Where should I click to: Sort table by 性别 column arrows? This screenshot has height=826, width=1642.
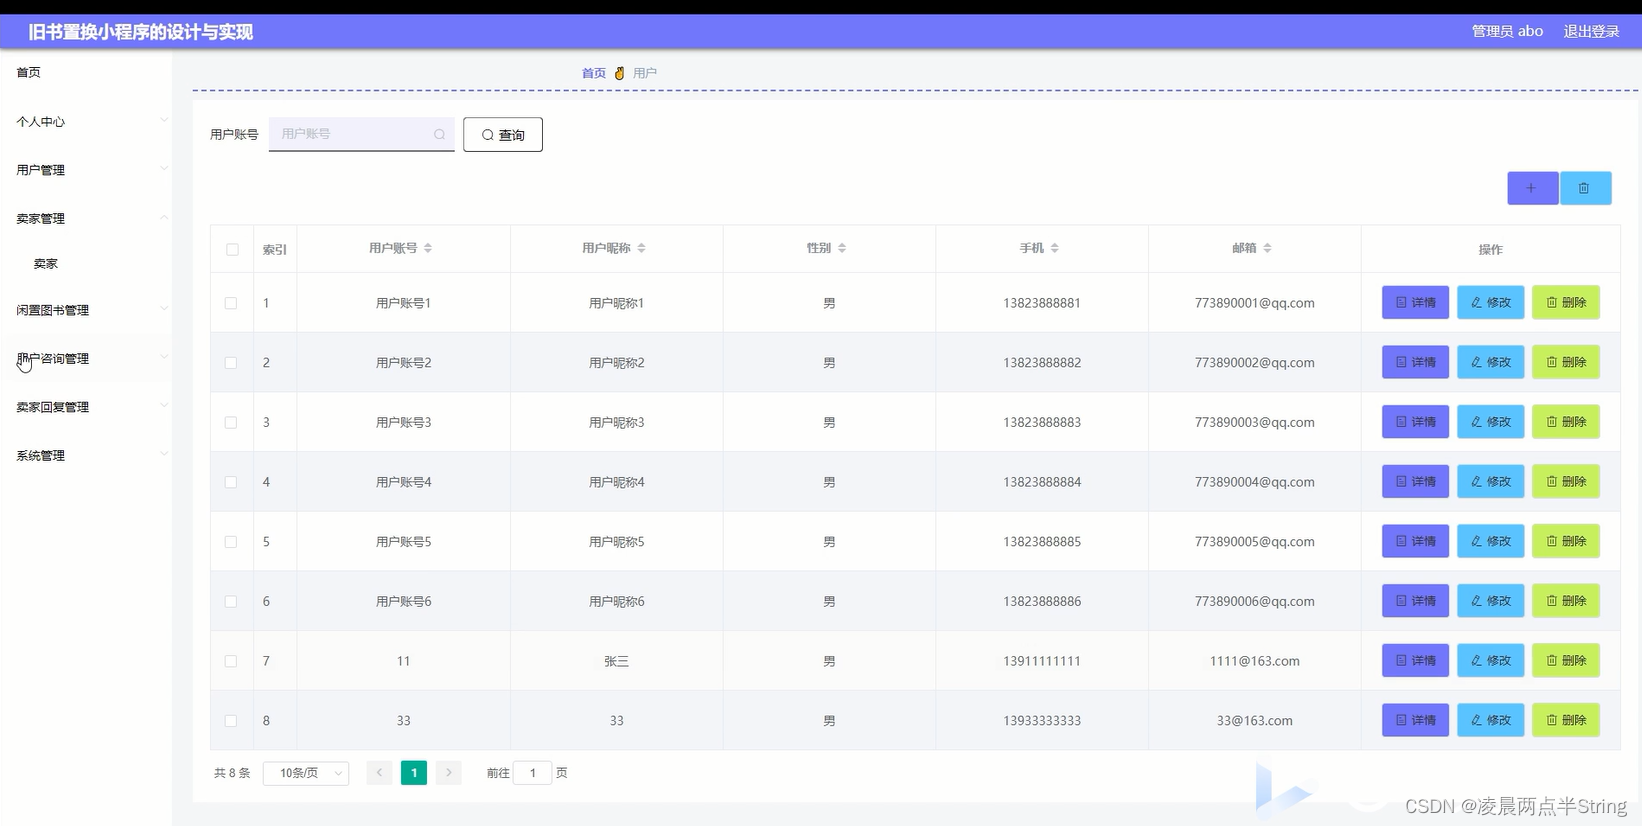pos(842,248)
